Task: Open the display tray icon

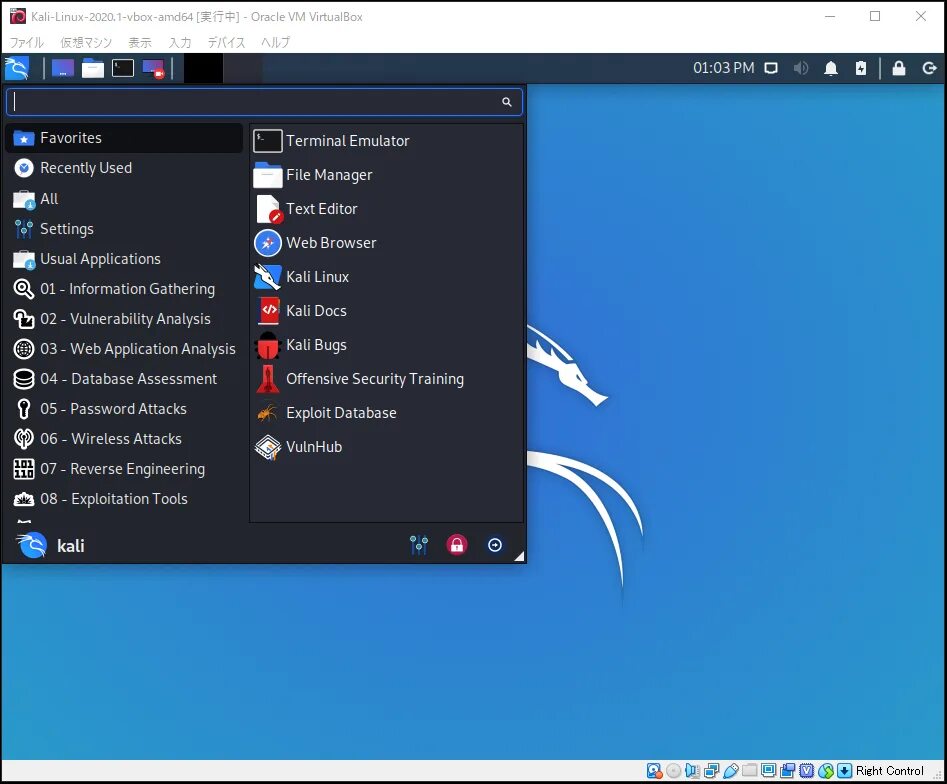Action: (771, 68)
